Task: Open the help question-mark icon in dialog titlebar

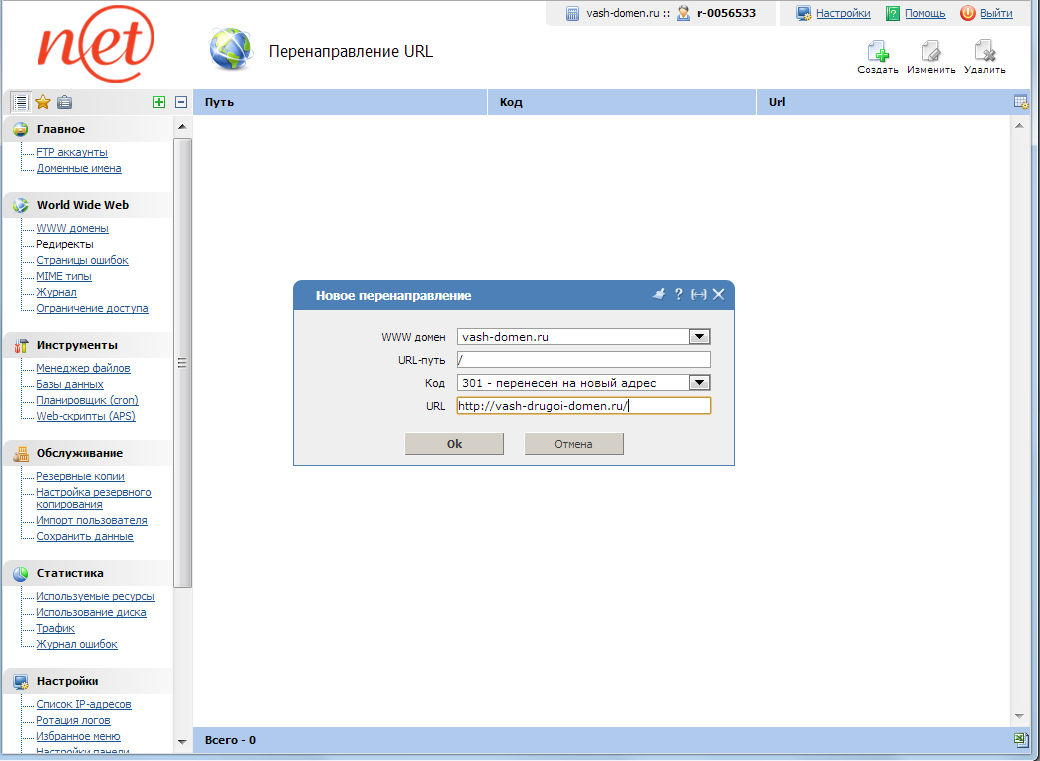Action: (x=679, y=294)
